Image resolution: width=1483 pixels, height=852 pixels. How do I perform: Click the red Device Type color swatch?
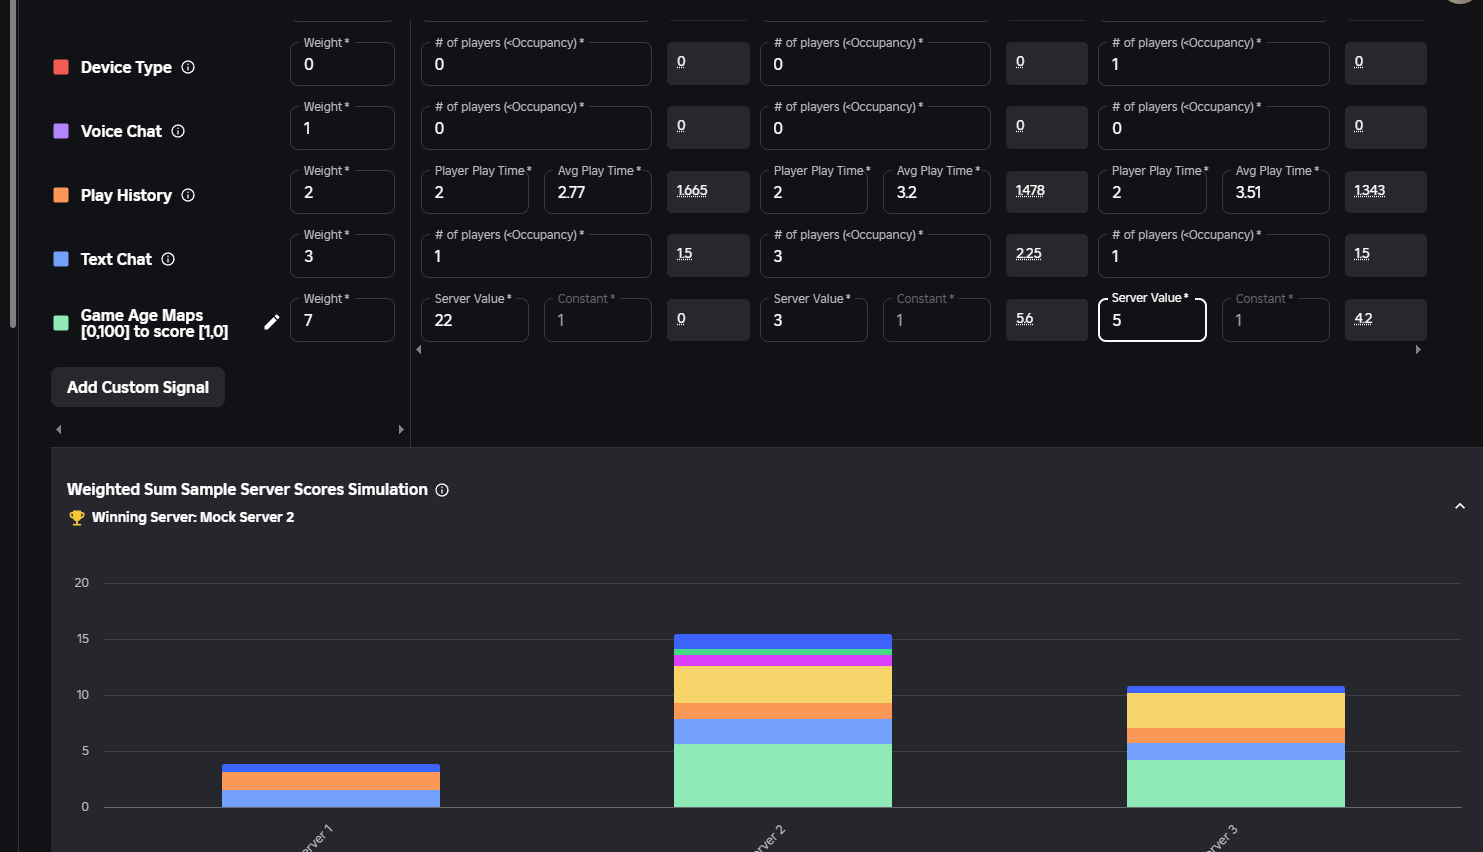(x=61, y=67)
